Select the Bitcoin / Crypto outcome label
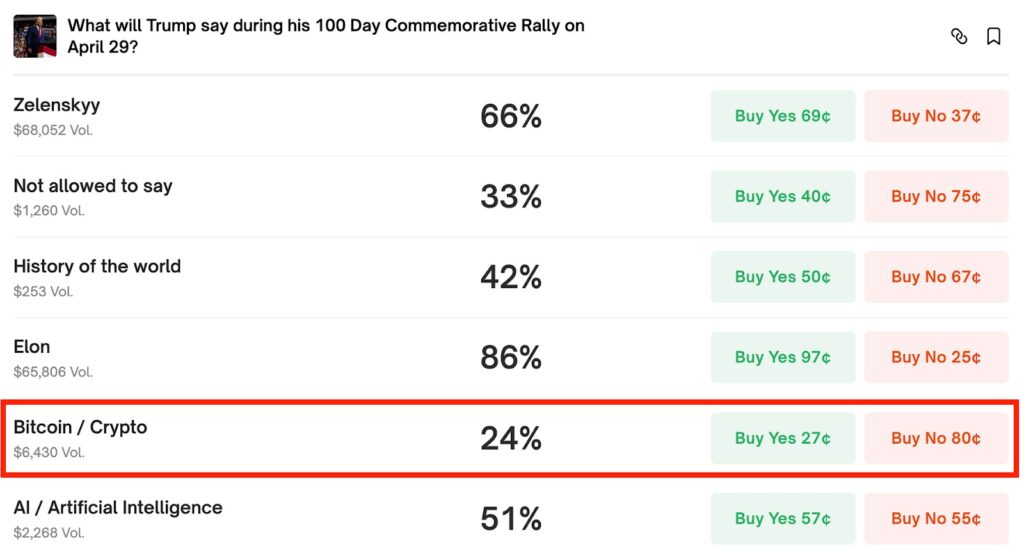This screenshot has height=557, width=1024. click(80, 427)
